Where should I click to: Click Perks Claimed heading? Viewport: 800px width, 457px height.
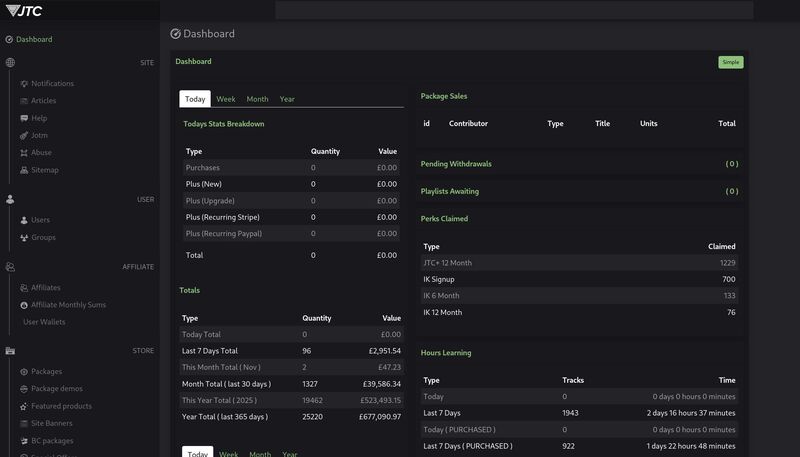[x=444, y=218]
